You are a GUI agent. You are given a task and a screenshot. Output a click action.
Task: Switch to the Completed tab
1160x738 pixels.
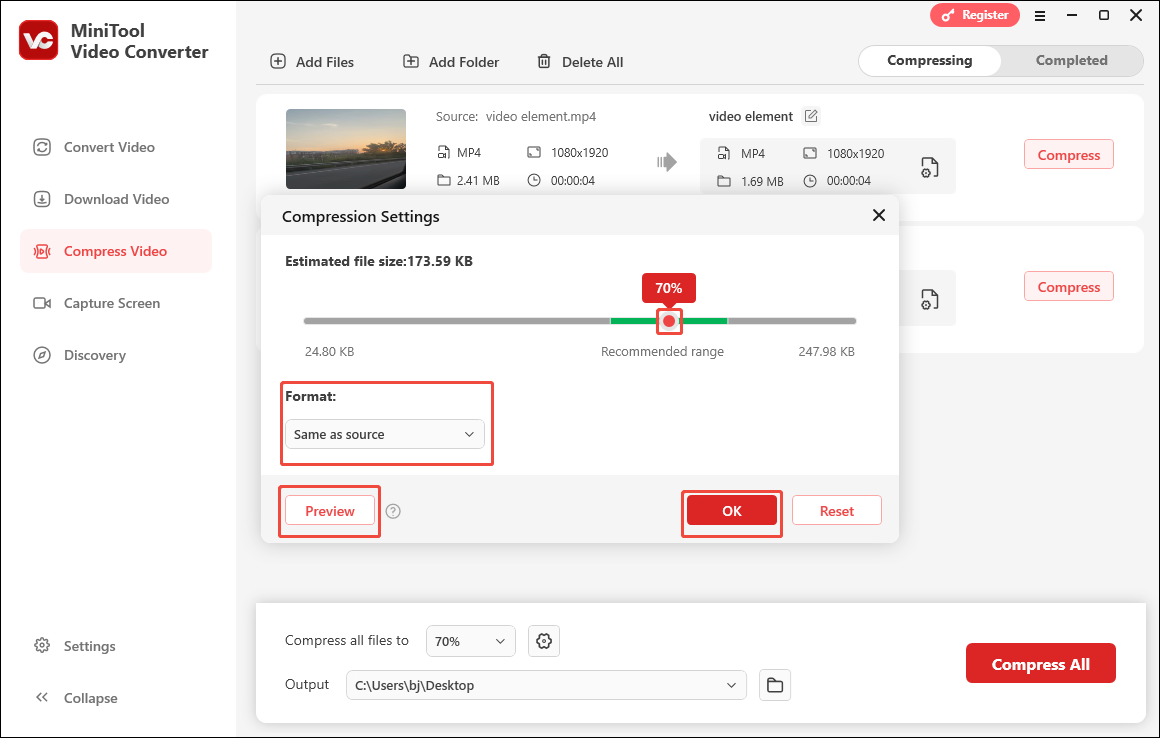1071,61
